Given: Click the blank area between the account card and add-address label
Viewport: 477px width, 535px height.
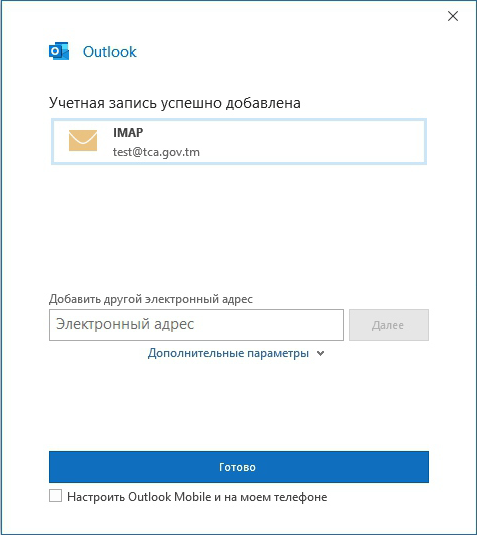Looking at the screenshot, I should point(239,228).
